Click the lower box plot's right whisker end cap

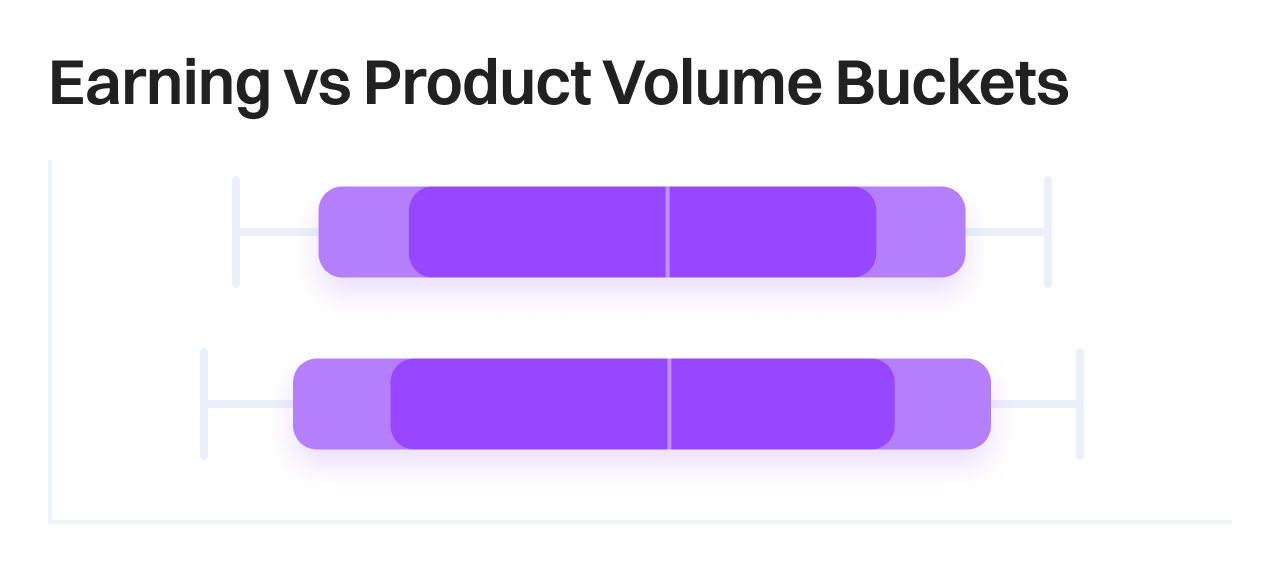point(1080,404)
